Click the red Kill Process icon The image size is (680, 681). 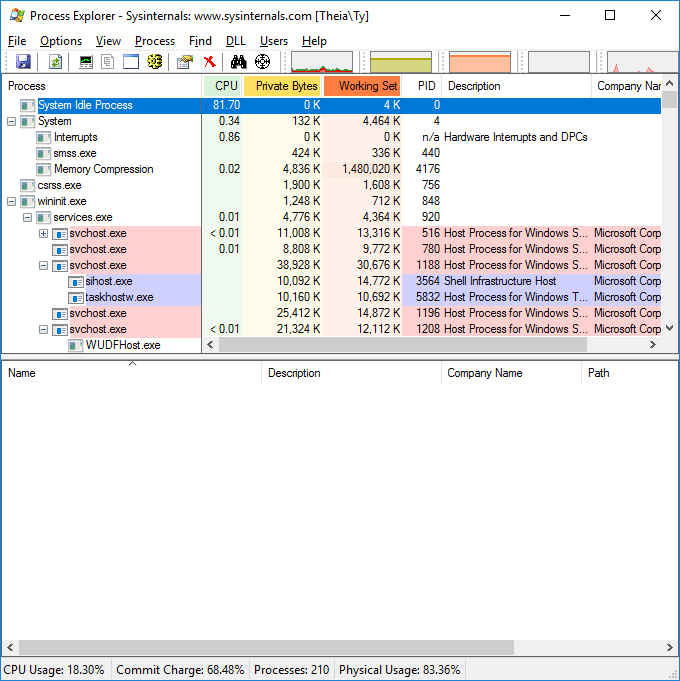210,62
